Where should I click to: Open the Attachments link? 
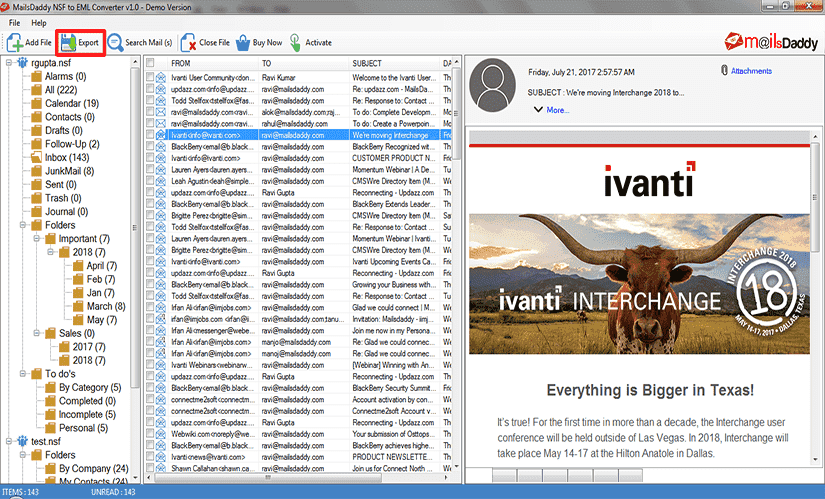751,71
